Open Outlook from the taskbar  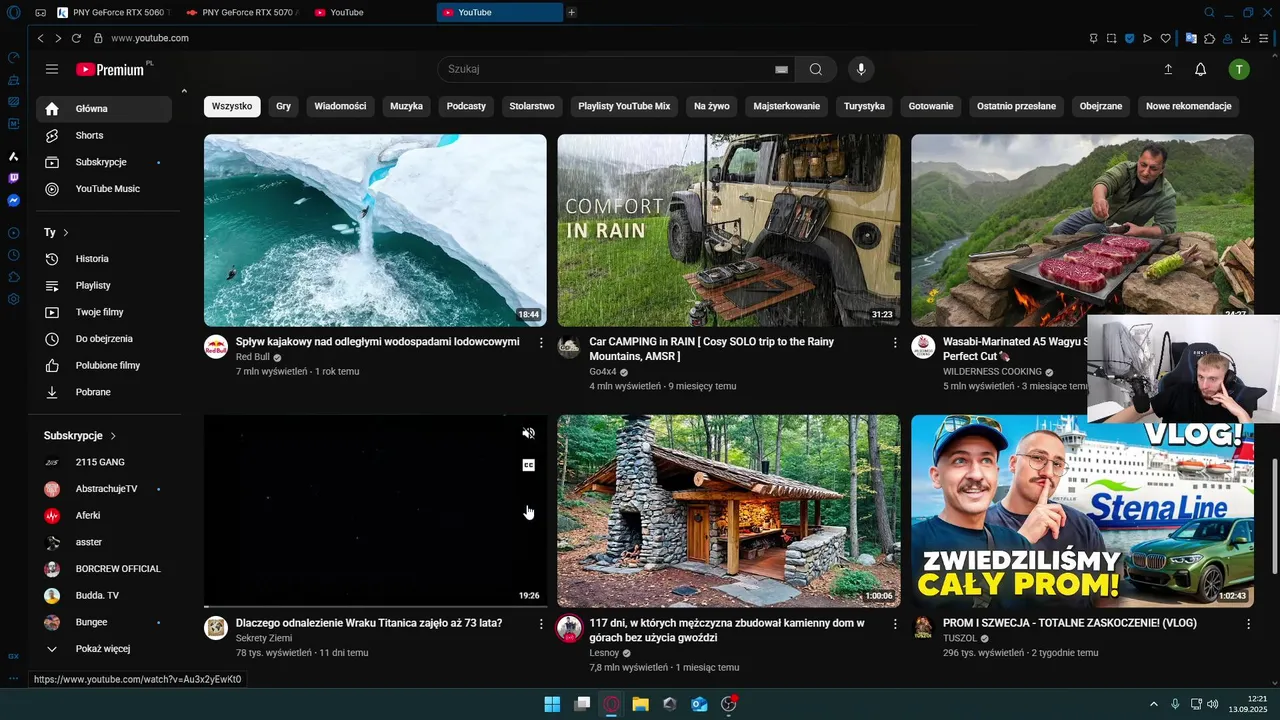click(700, 704)
